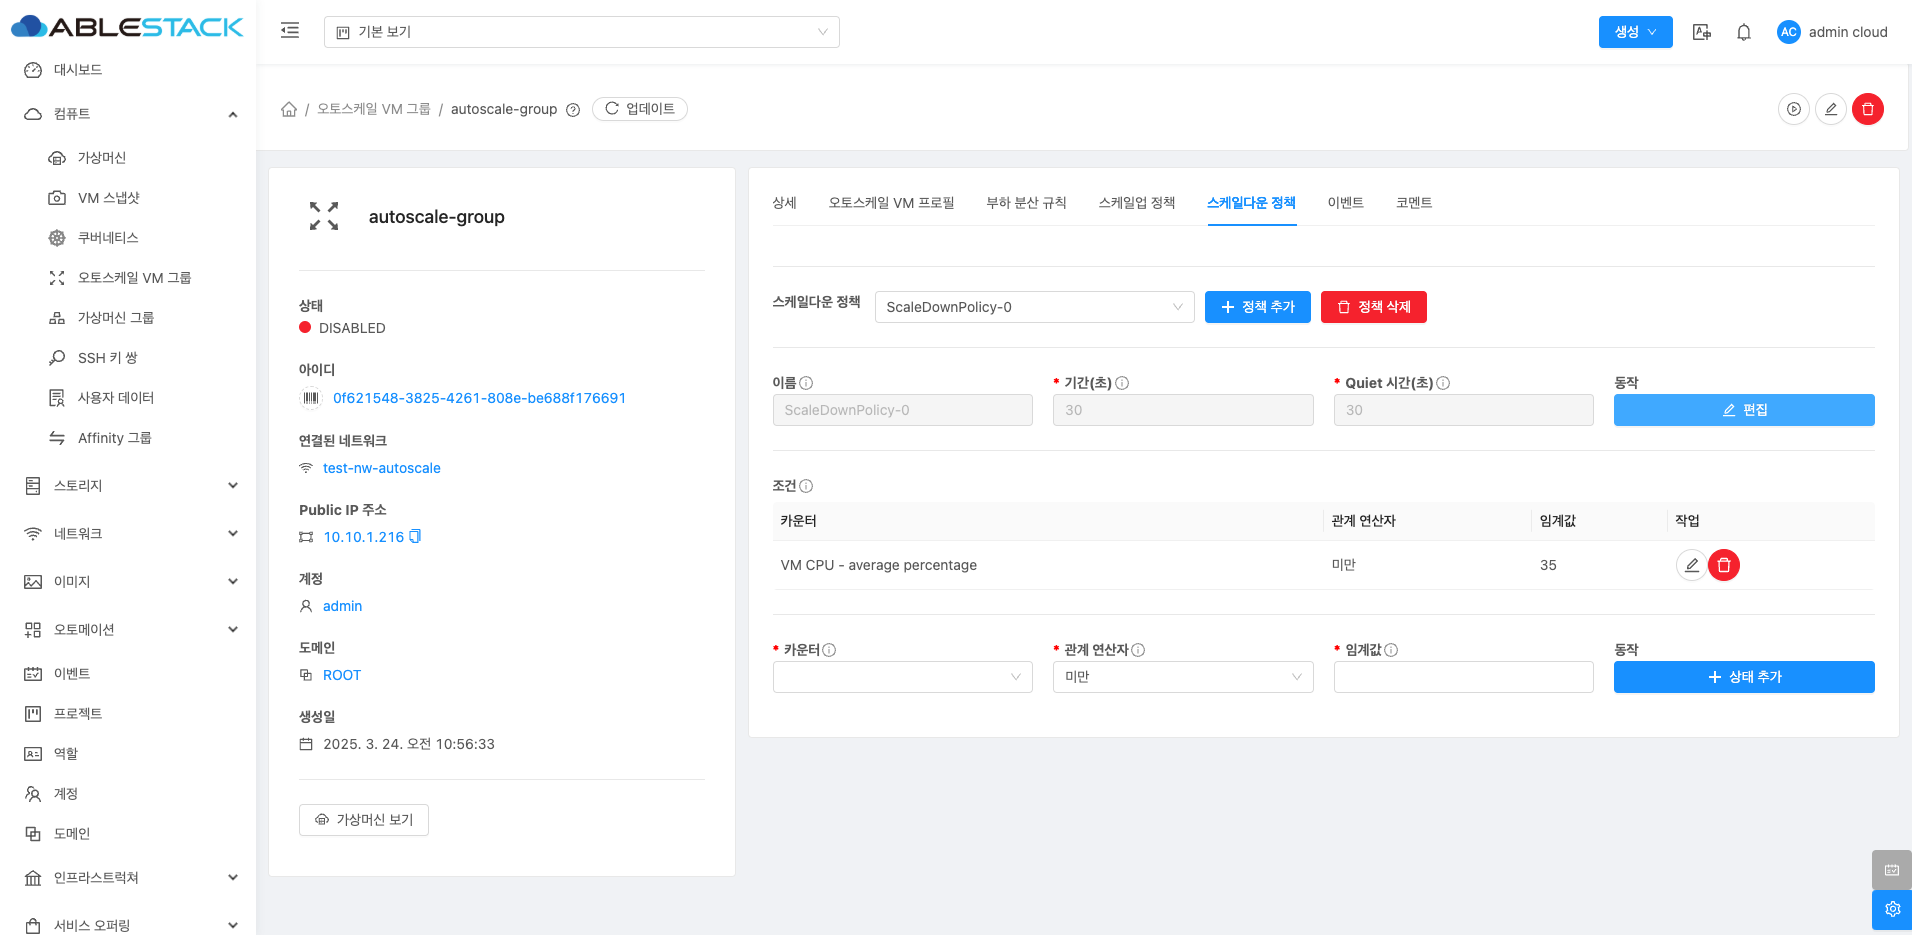Open the relational operator dropdown

1182,677
